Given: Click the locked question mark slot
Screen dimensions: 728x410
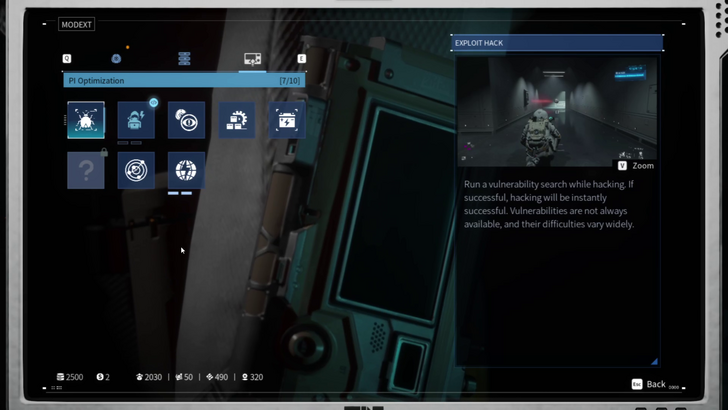Looking at the screenshot, I should [x=86, y=170].
